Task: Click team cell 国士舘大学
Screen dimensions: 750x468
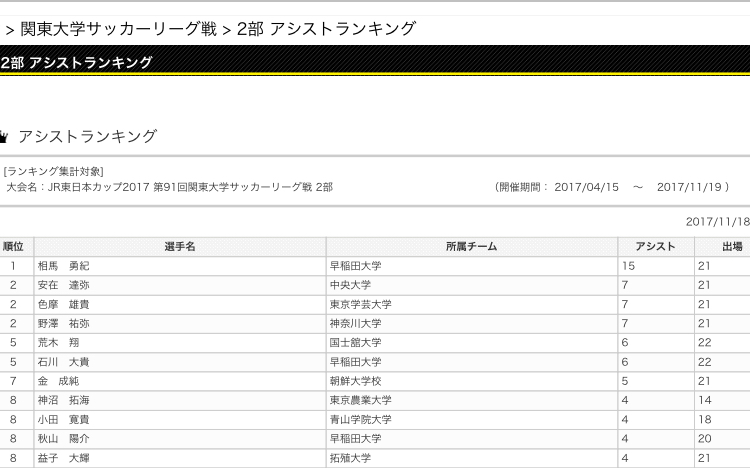Action: (355, 343)
